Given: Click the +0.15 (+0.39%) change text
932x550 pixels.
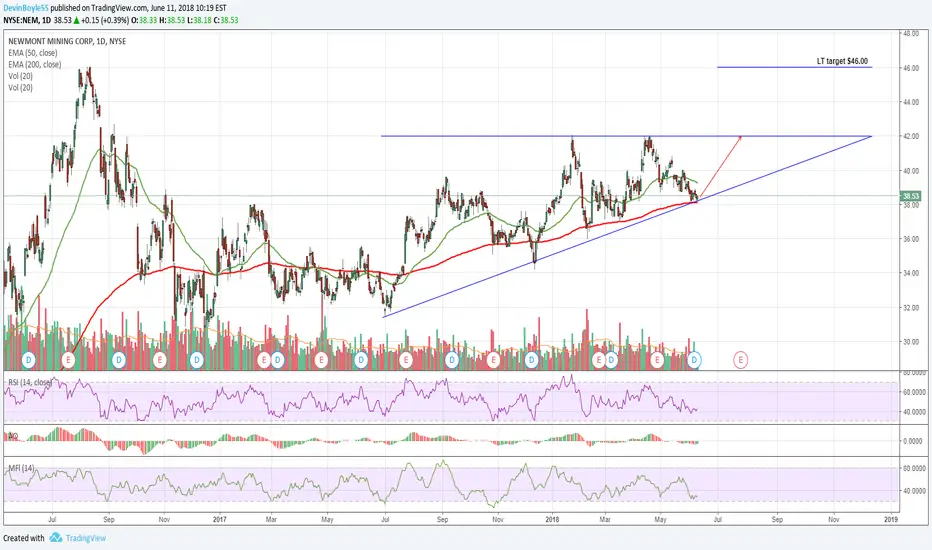Looking at the screenshot, I should [x=105, y=20].
